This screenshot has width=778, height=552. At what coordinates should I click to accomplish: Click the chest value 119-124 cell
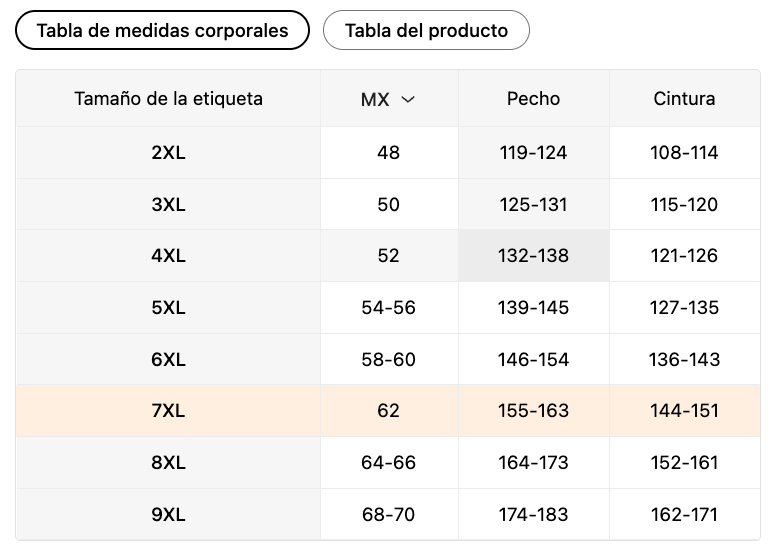tap(533, 152)
